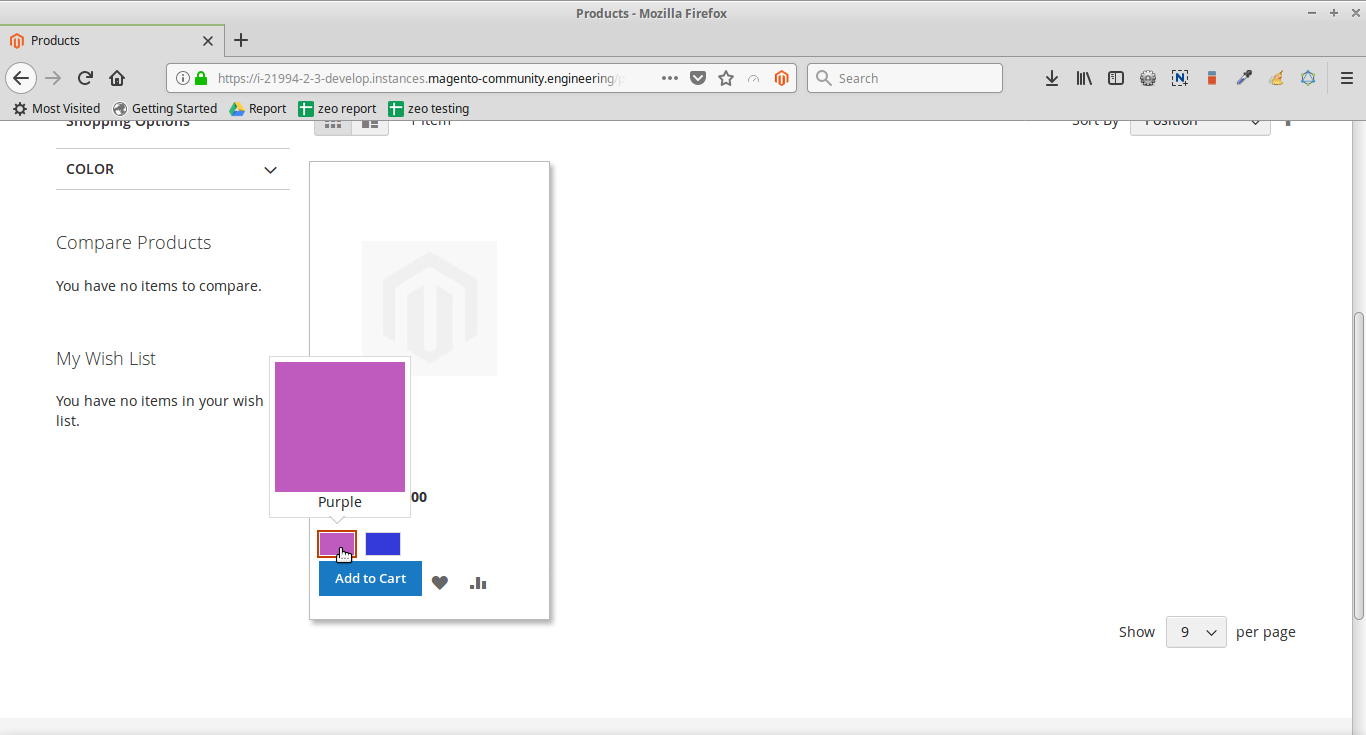Click in the Search field

pyautogui.click(x=905, y=77)
